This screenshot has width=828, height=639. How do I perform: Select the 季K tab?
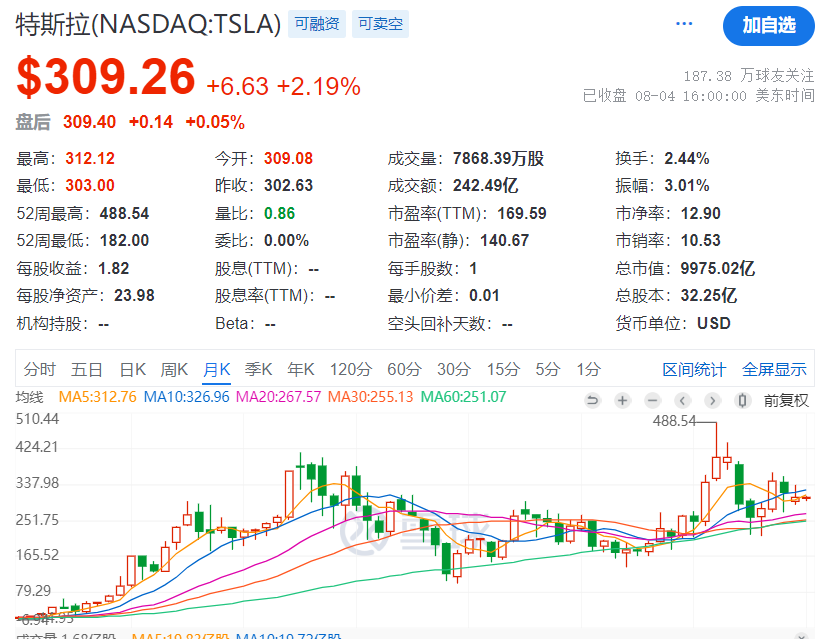pyautogui.click(x=258, y=369)
